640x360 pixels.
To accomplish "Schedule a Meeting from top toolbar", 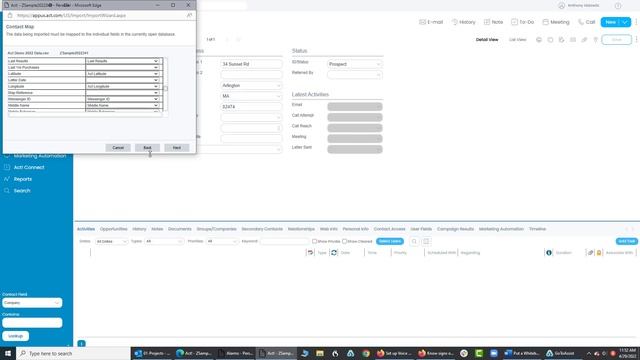I will tap(556, 22).
